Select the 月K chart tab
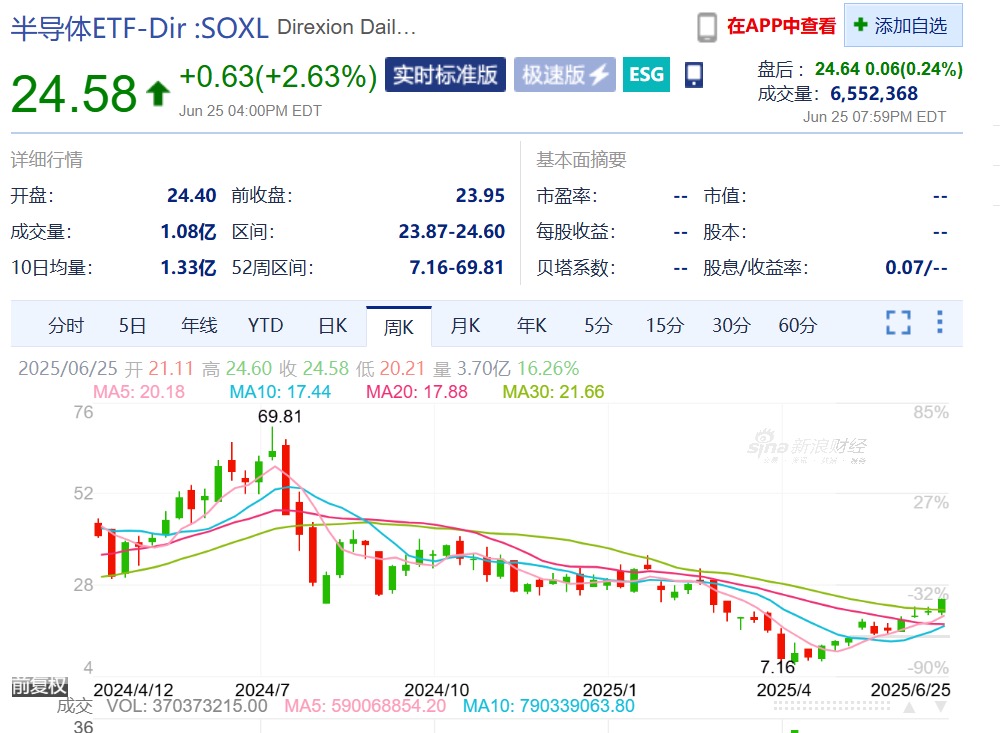Screen dimensions: 1000x733 465,325
